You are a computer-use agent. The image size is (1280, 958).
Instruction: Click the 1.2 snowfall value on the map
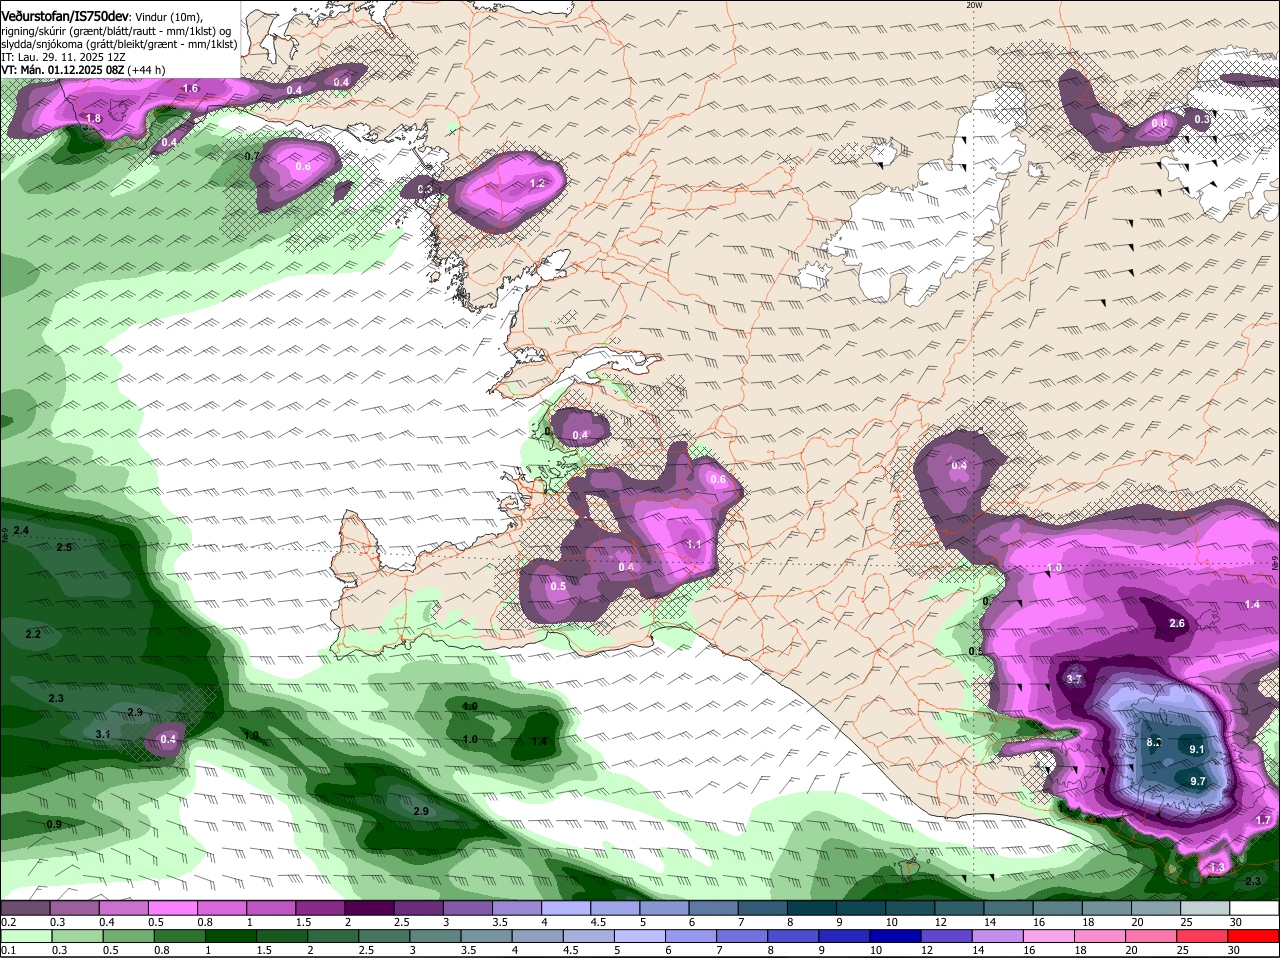(537, 183)
